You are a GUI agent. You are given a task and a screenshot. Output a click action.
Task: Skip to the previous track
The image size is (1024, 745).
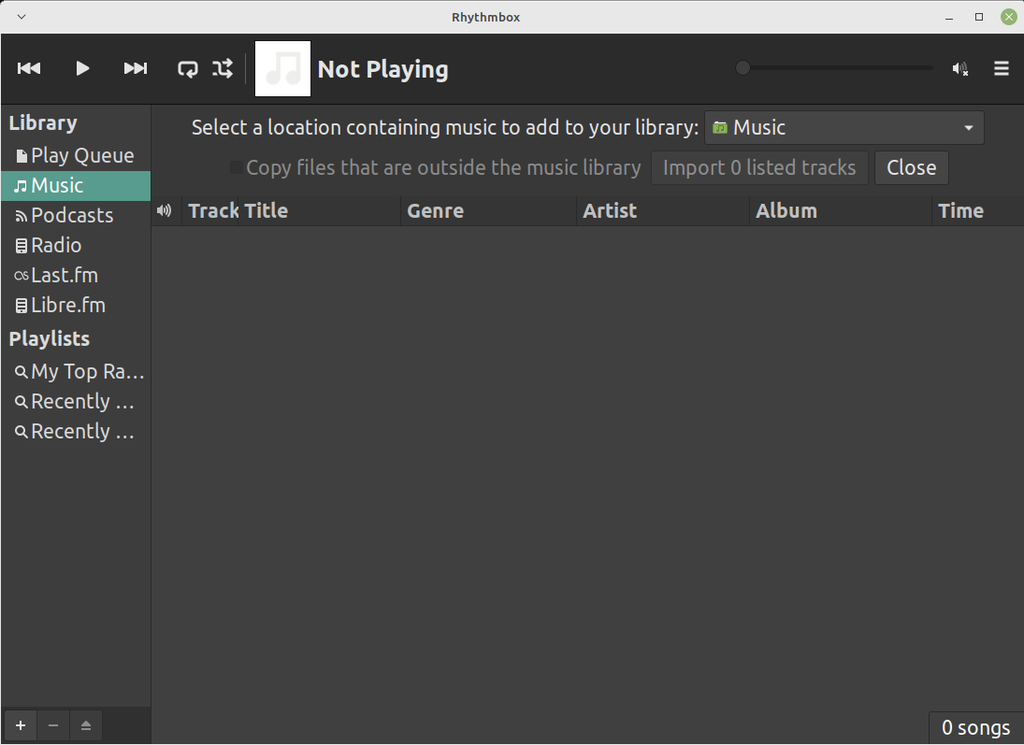29,69
